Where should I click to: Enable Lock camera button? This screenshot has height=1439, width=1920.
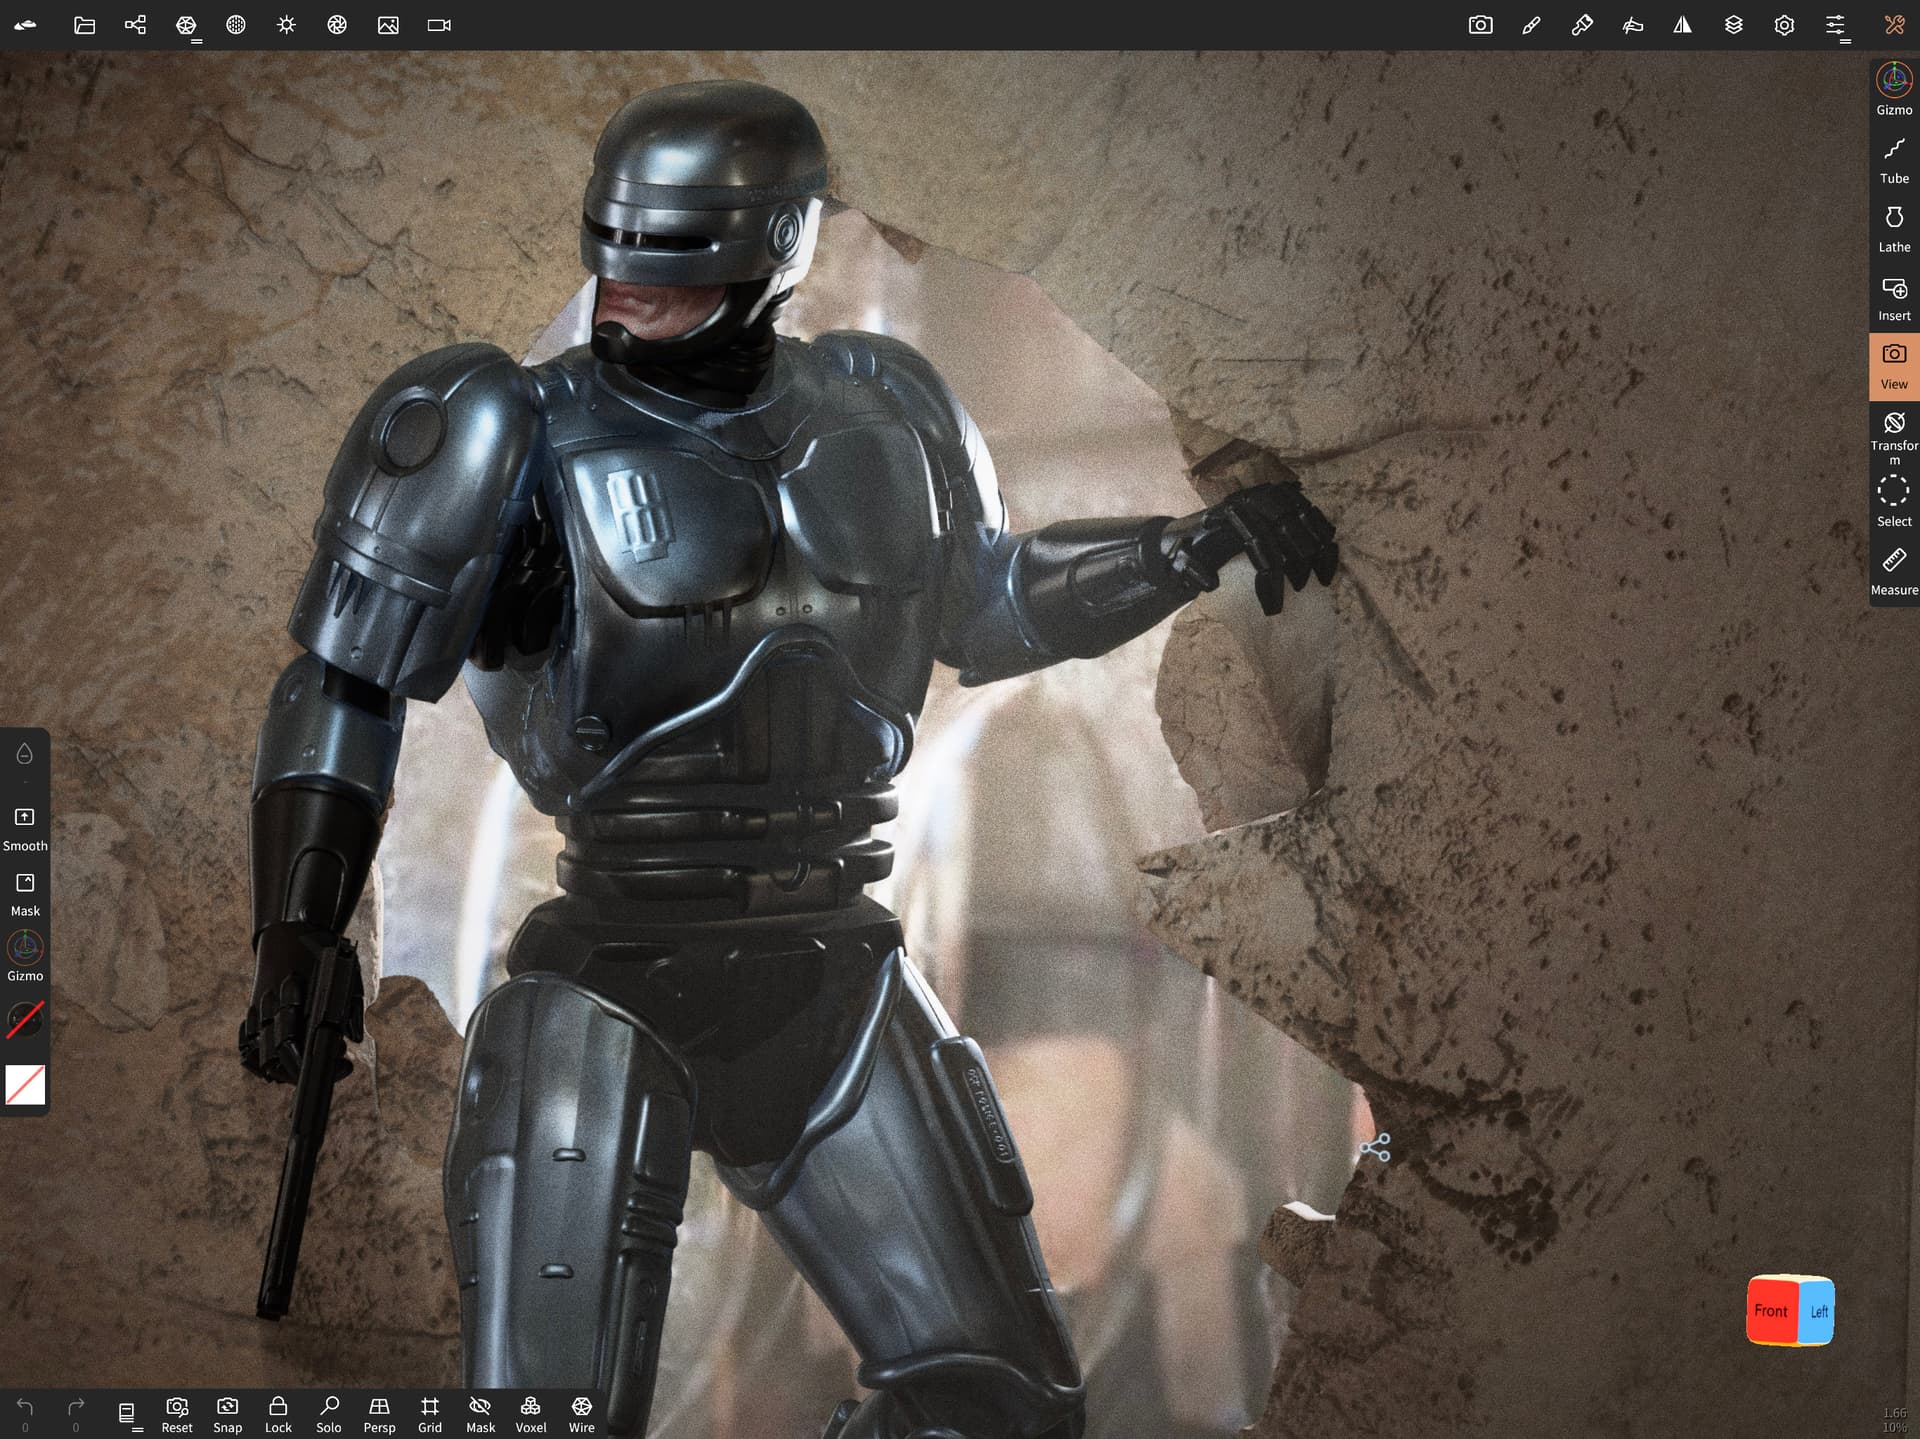(278, 1414)
